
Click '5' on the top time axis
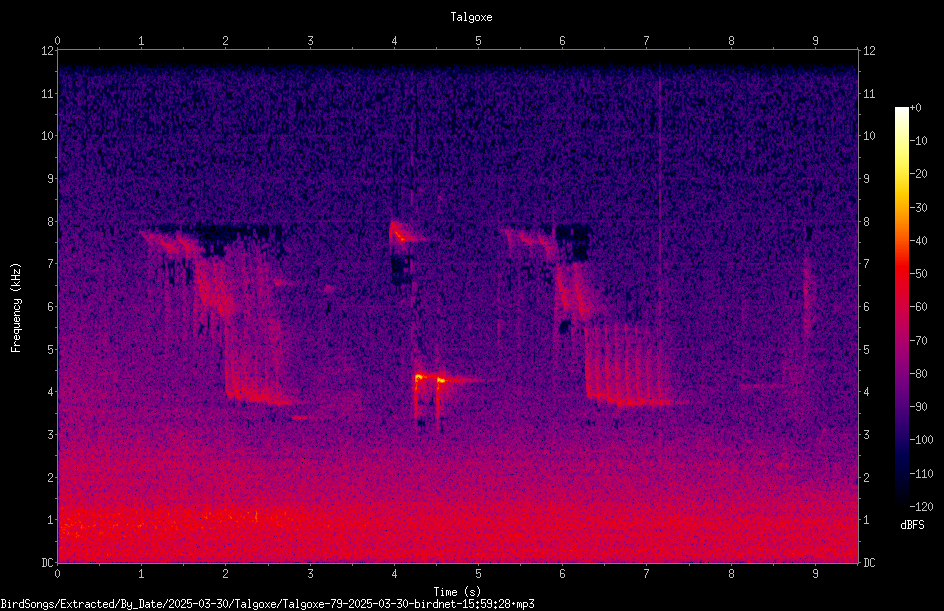479,41
